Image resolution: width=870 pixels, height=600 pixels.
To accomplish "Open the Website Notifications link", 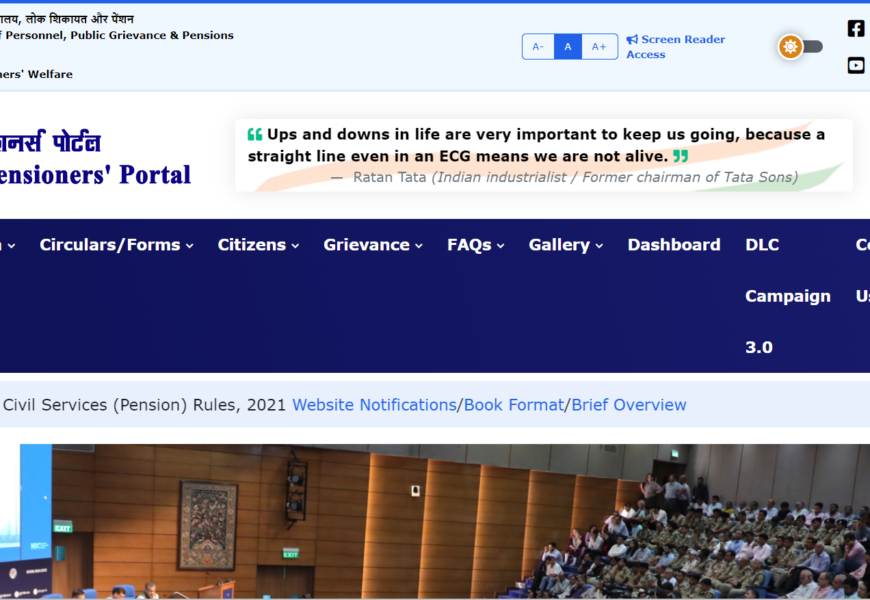I will click(374, 405).
